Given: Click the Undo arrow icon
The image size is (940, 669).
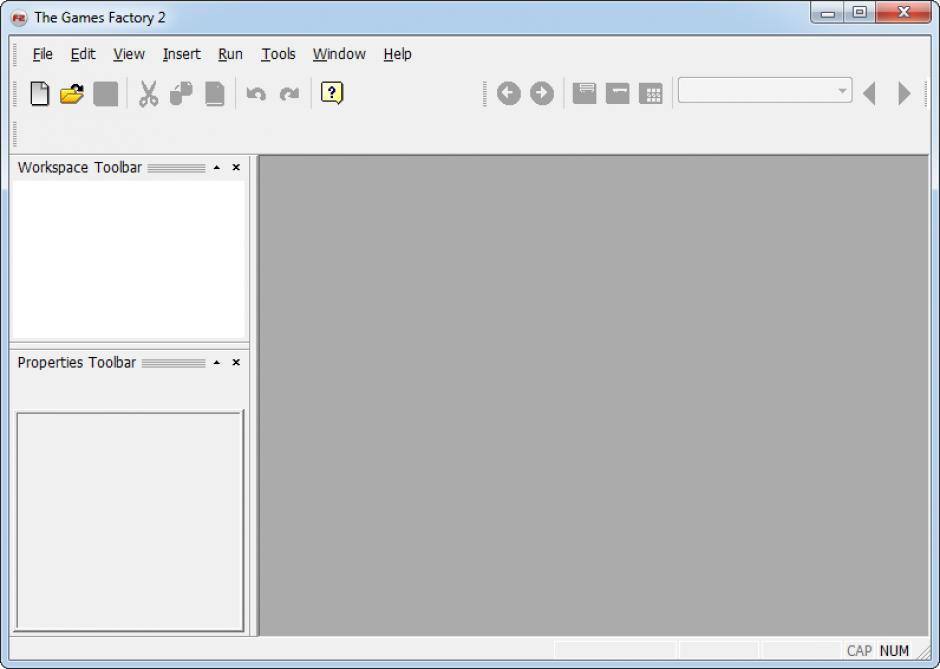Looking at the screenshot, I should [x=256, y=94].
